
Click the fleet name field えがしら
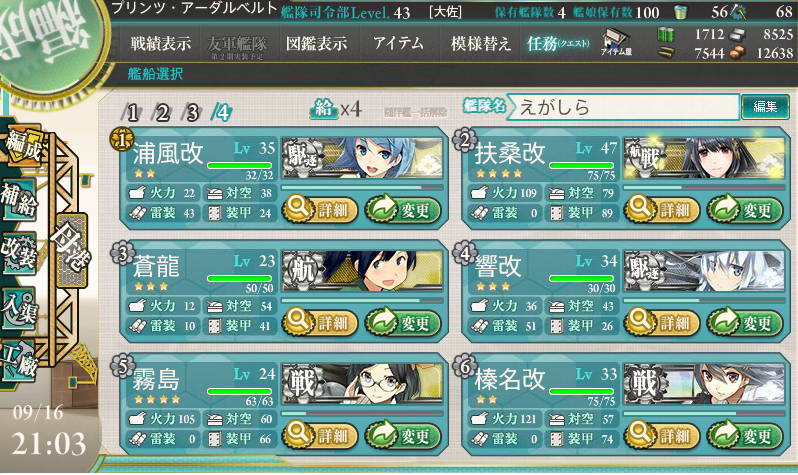[x=622, y=107]
